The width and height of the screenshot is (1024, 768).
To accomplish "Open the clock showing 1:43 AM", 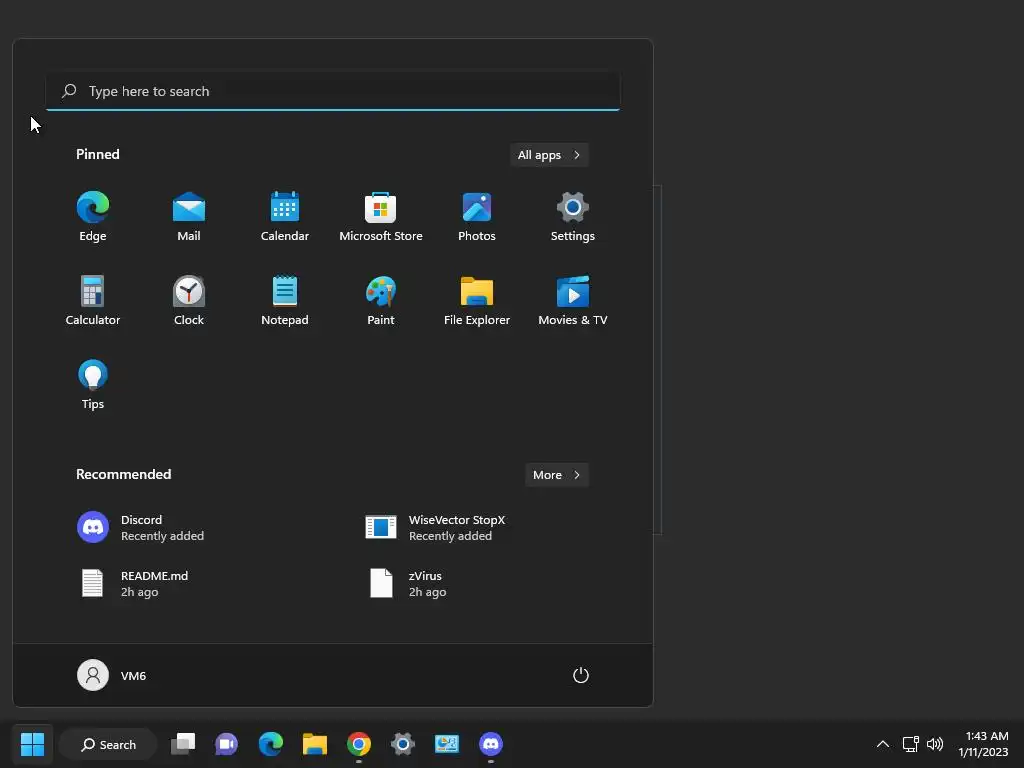I will (x=984, y=744).
